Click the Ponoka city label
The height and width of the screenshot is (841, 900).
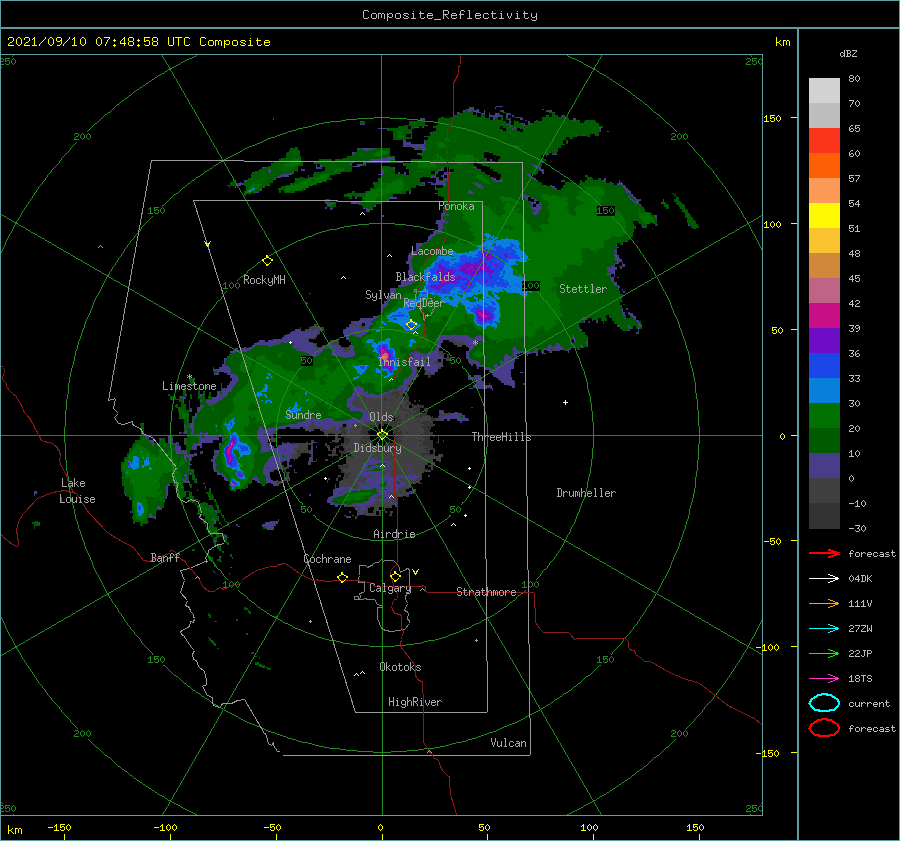[x=456, y=206]
